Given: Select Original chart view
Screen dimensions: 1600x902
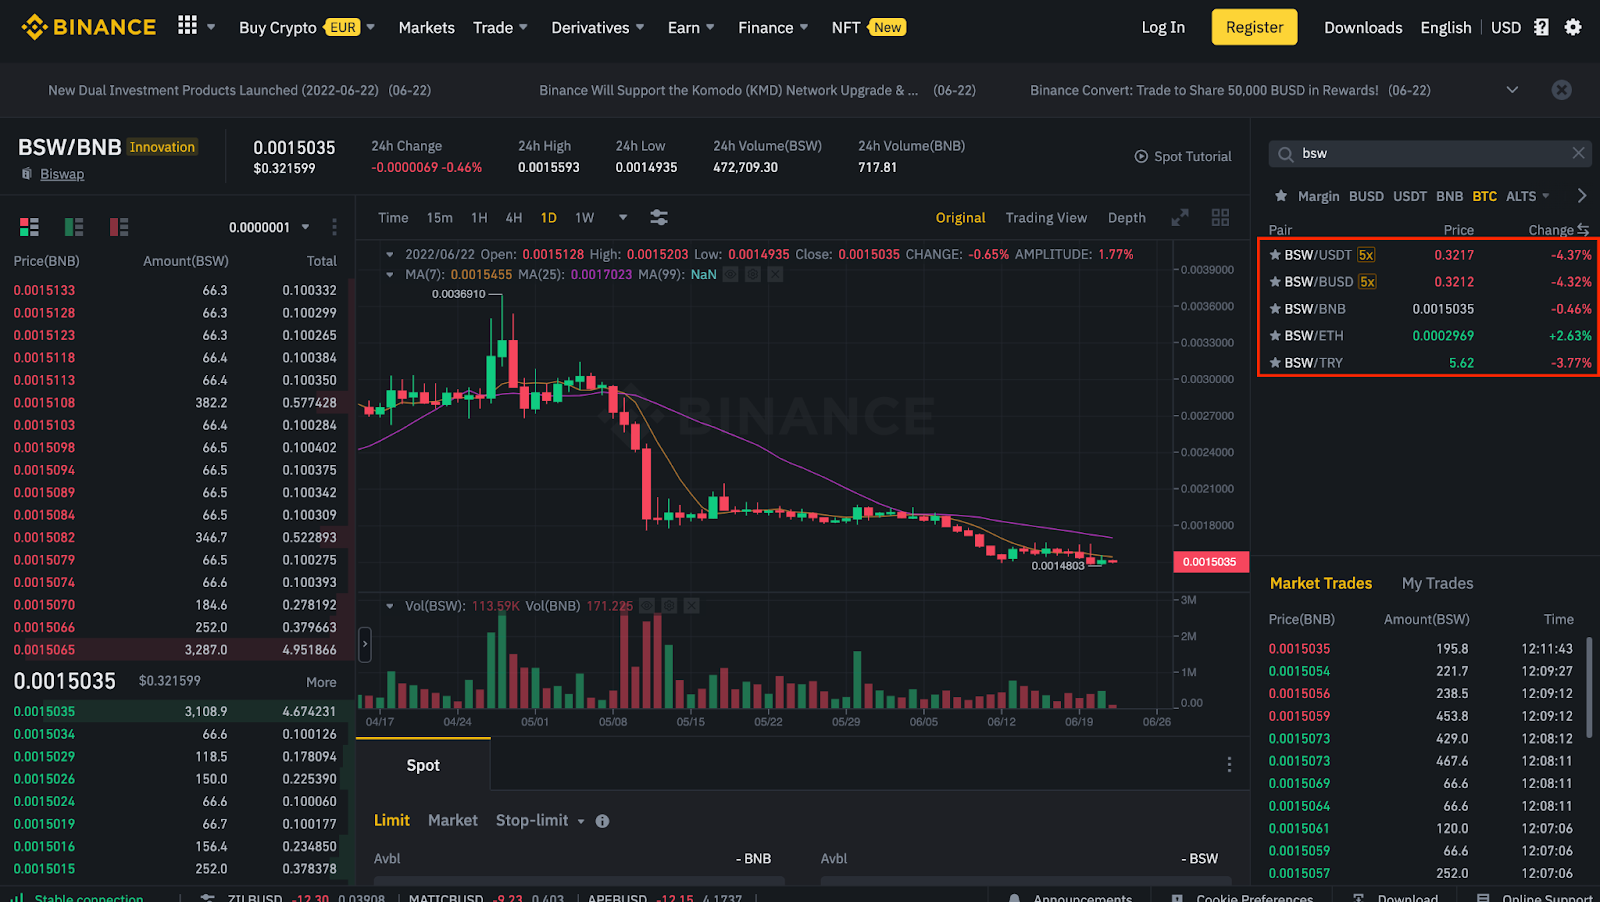Looking at the screenshot, I should (x=960, y=218).
